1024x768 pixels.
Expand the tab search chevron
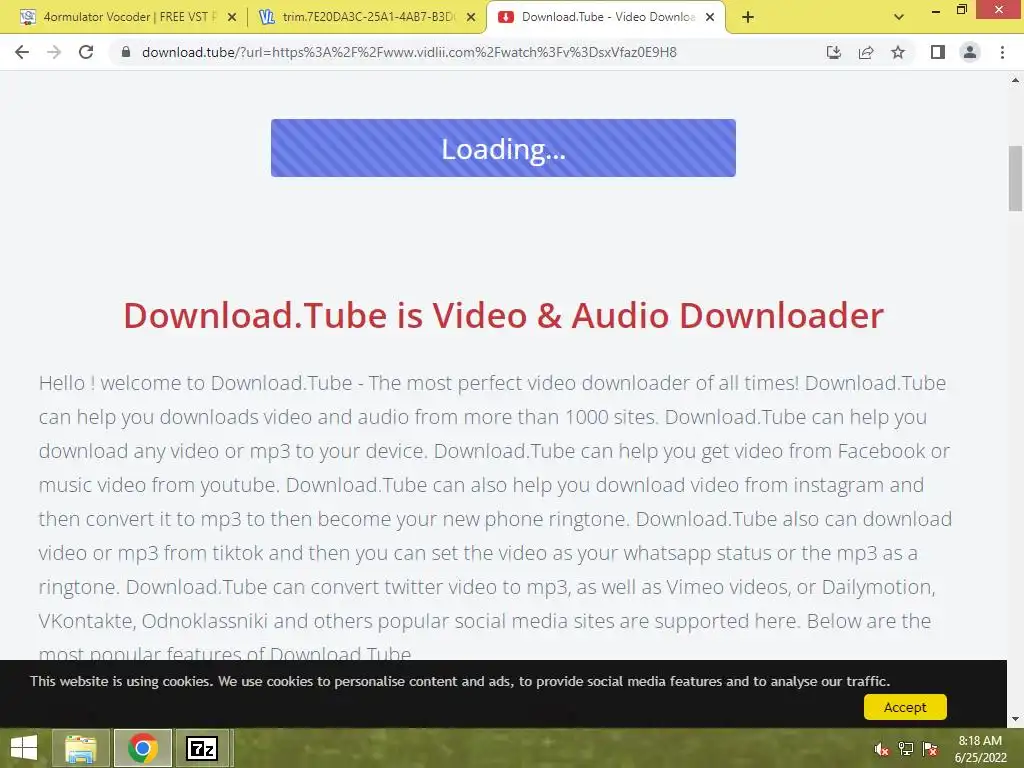coord(899,17)
